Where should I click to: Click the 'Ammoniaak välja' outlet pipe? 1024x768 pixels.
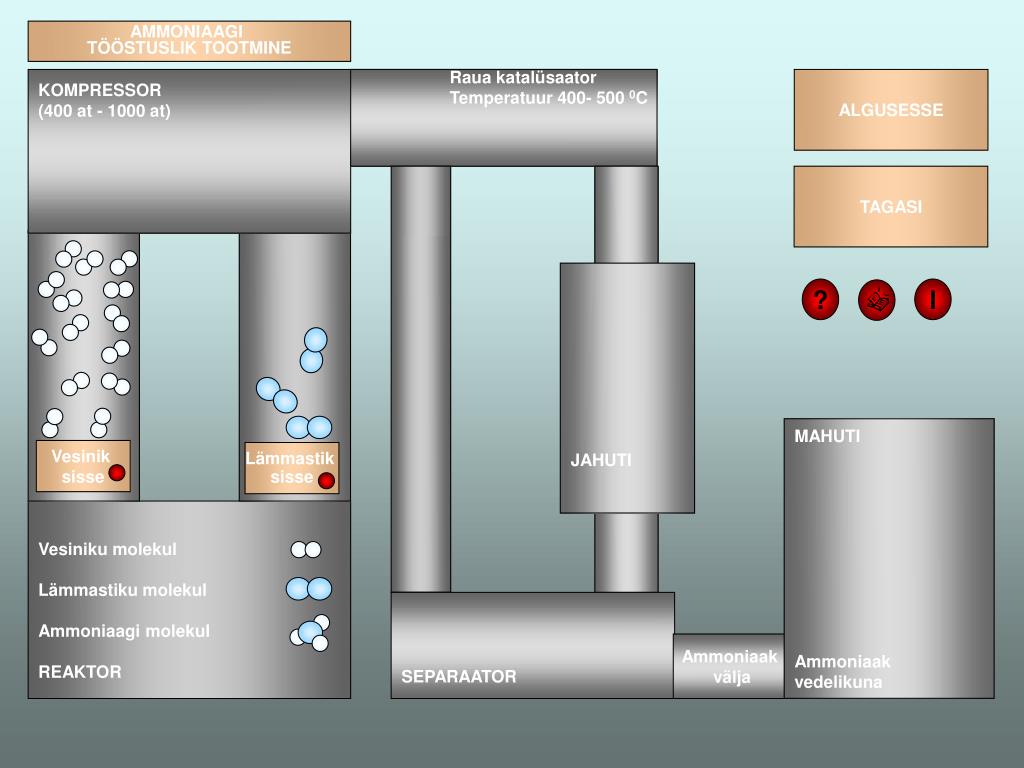[x=729, y=666]
